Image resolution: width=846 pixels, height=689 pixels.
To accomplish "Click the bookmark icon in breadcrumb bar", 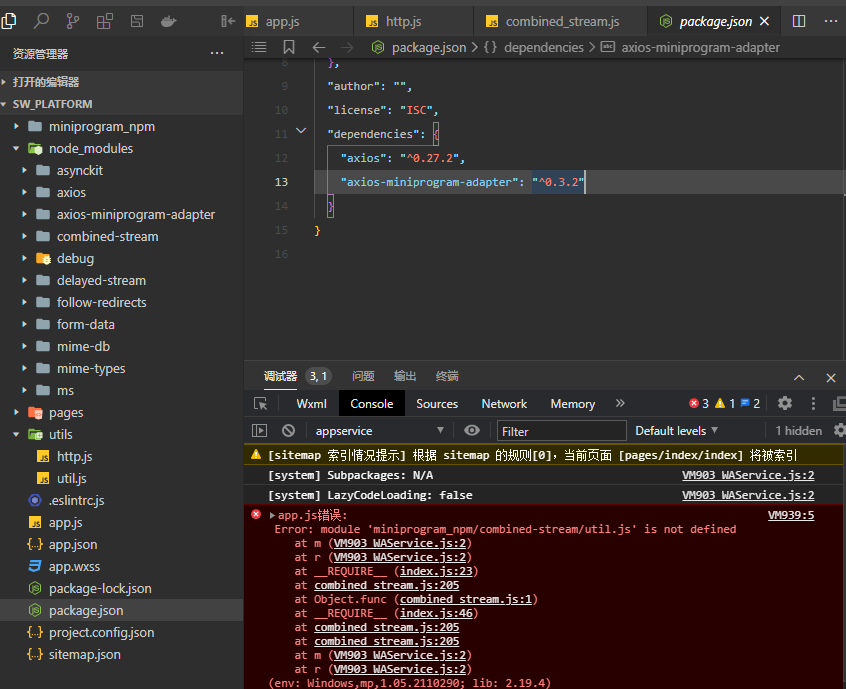I will click(289, 47).
